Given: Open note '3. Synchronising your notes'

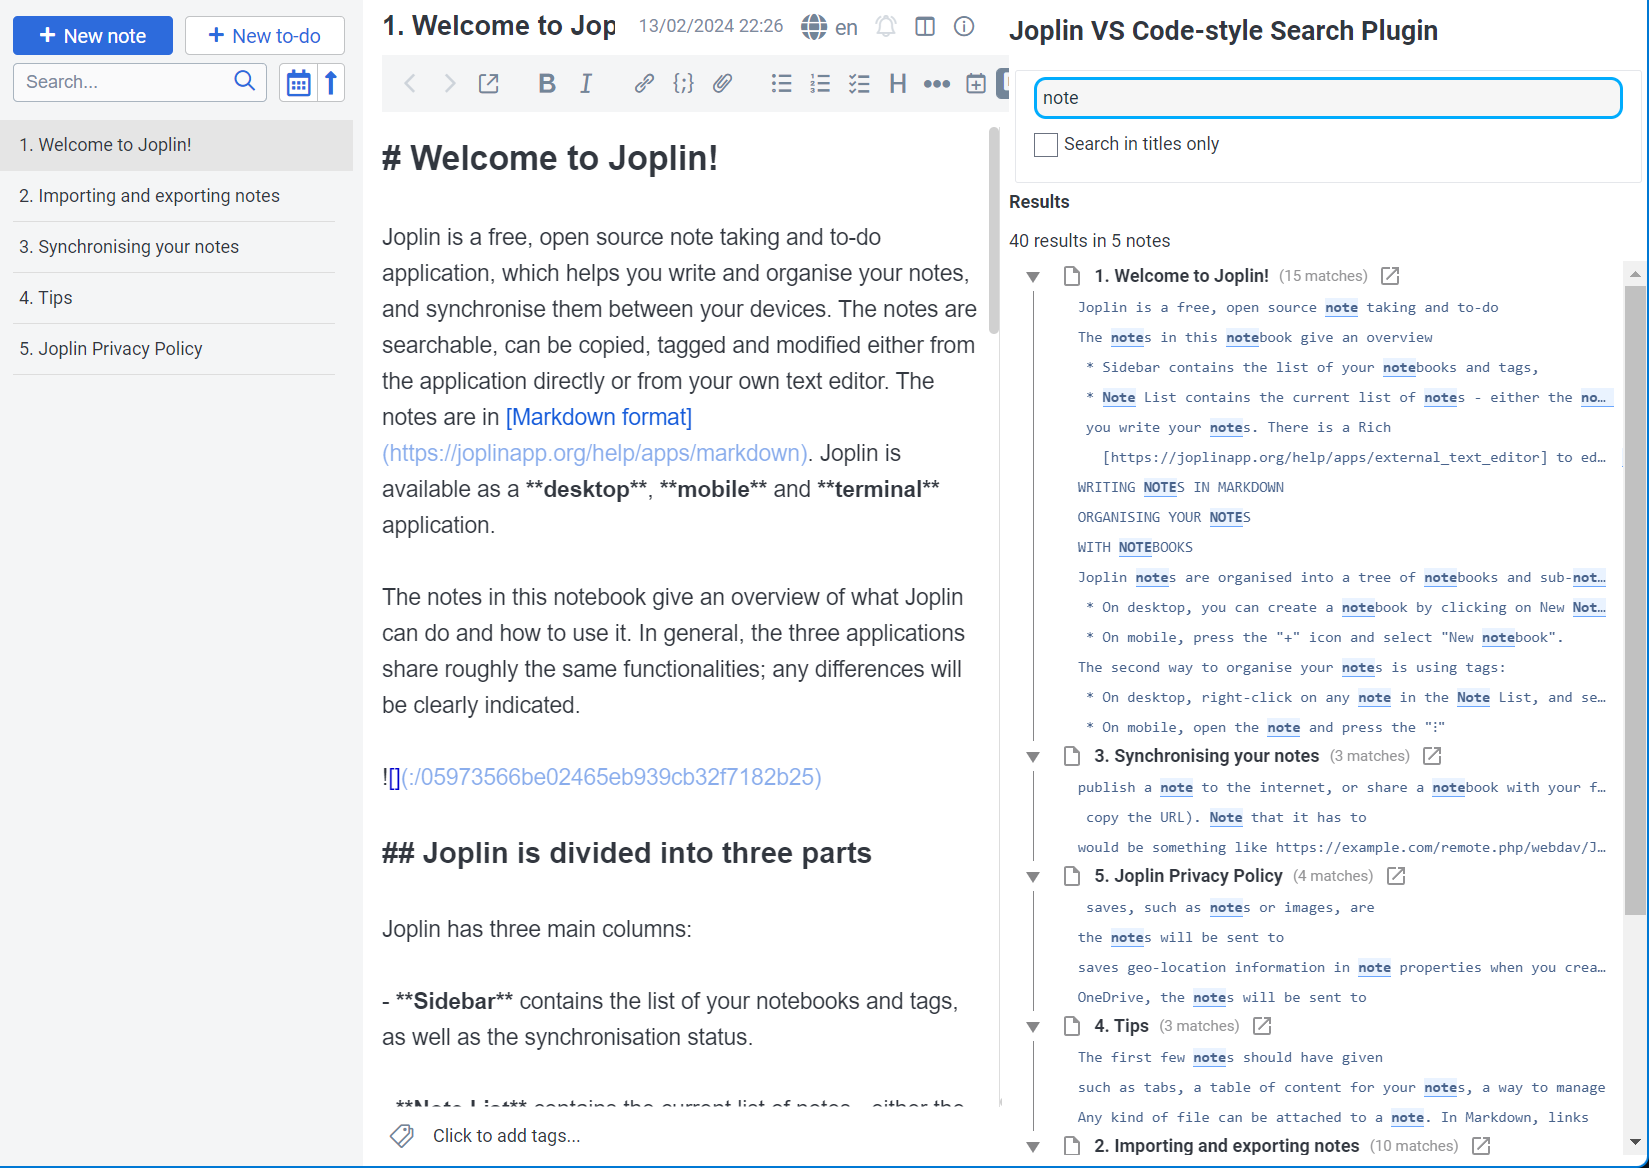Looking at the screenshot, I should click(x=176, y=247).
